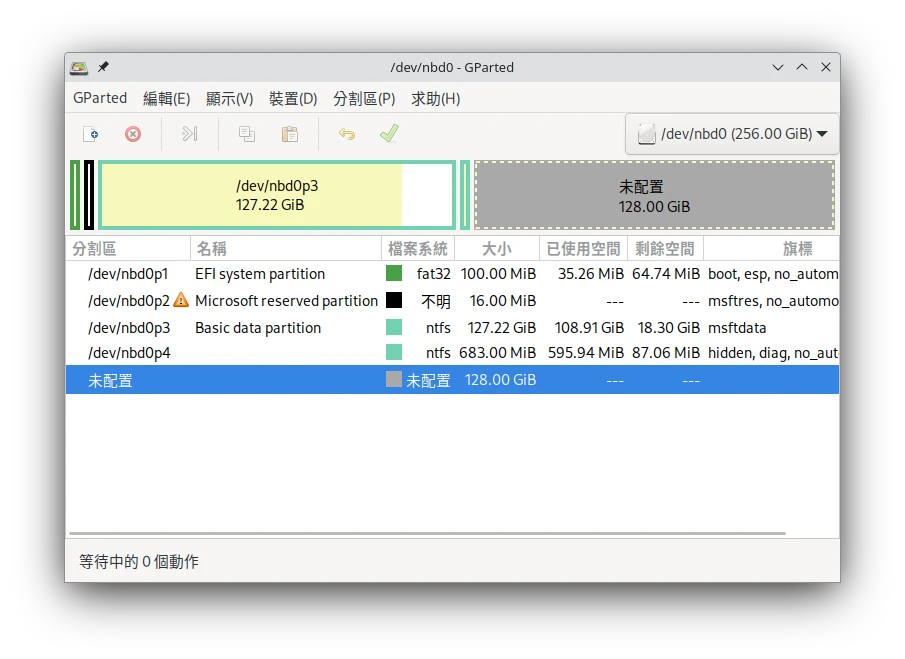Open the GParted menu
This screenshot has height=659, width=905.
point(100,98)
